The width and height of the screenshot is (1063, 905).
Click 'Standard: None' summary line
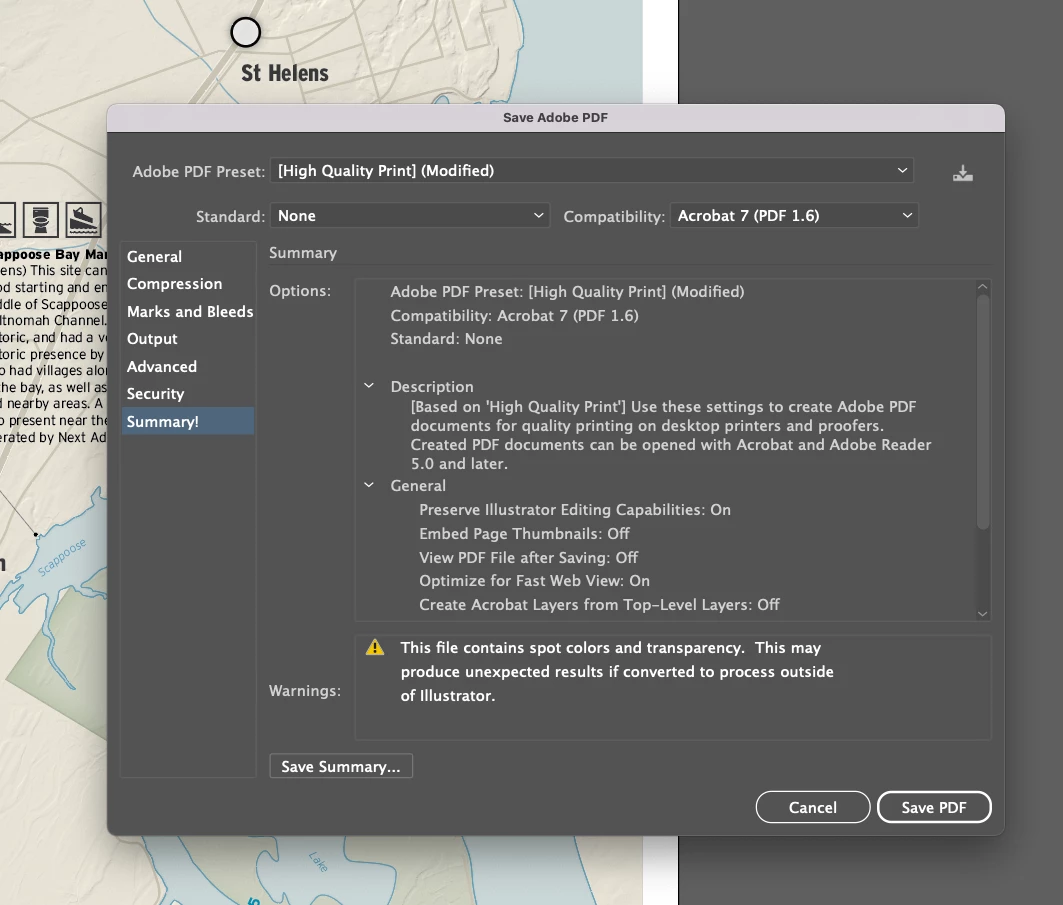[x=446, y=338]
